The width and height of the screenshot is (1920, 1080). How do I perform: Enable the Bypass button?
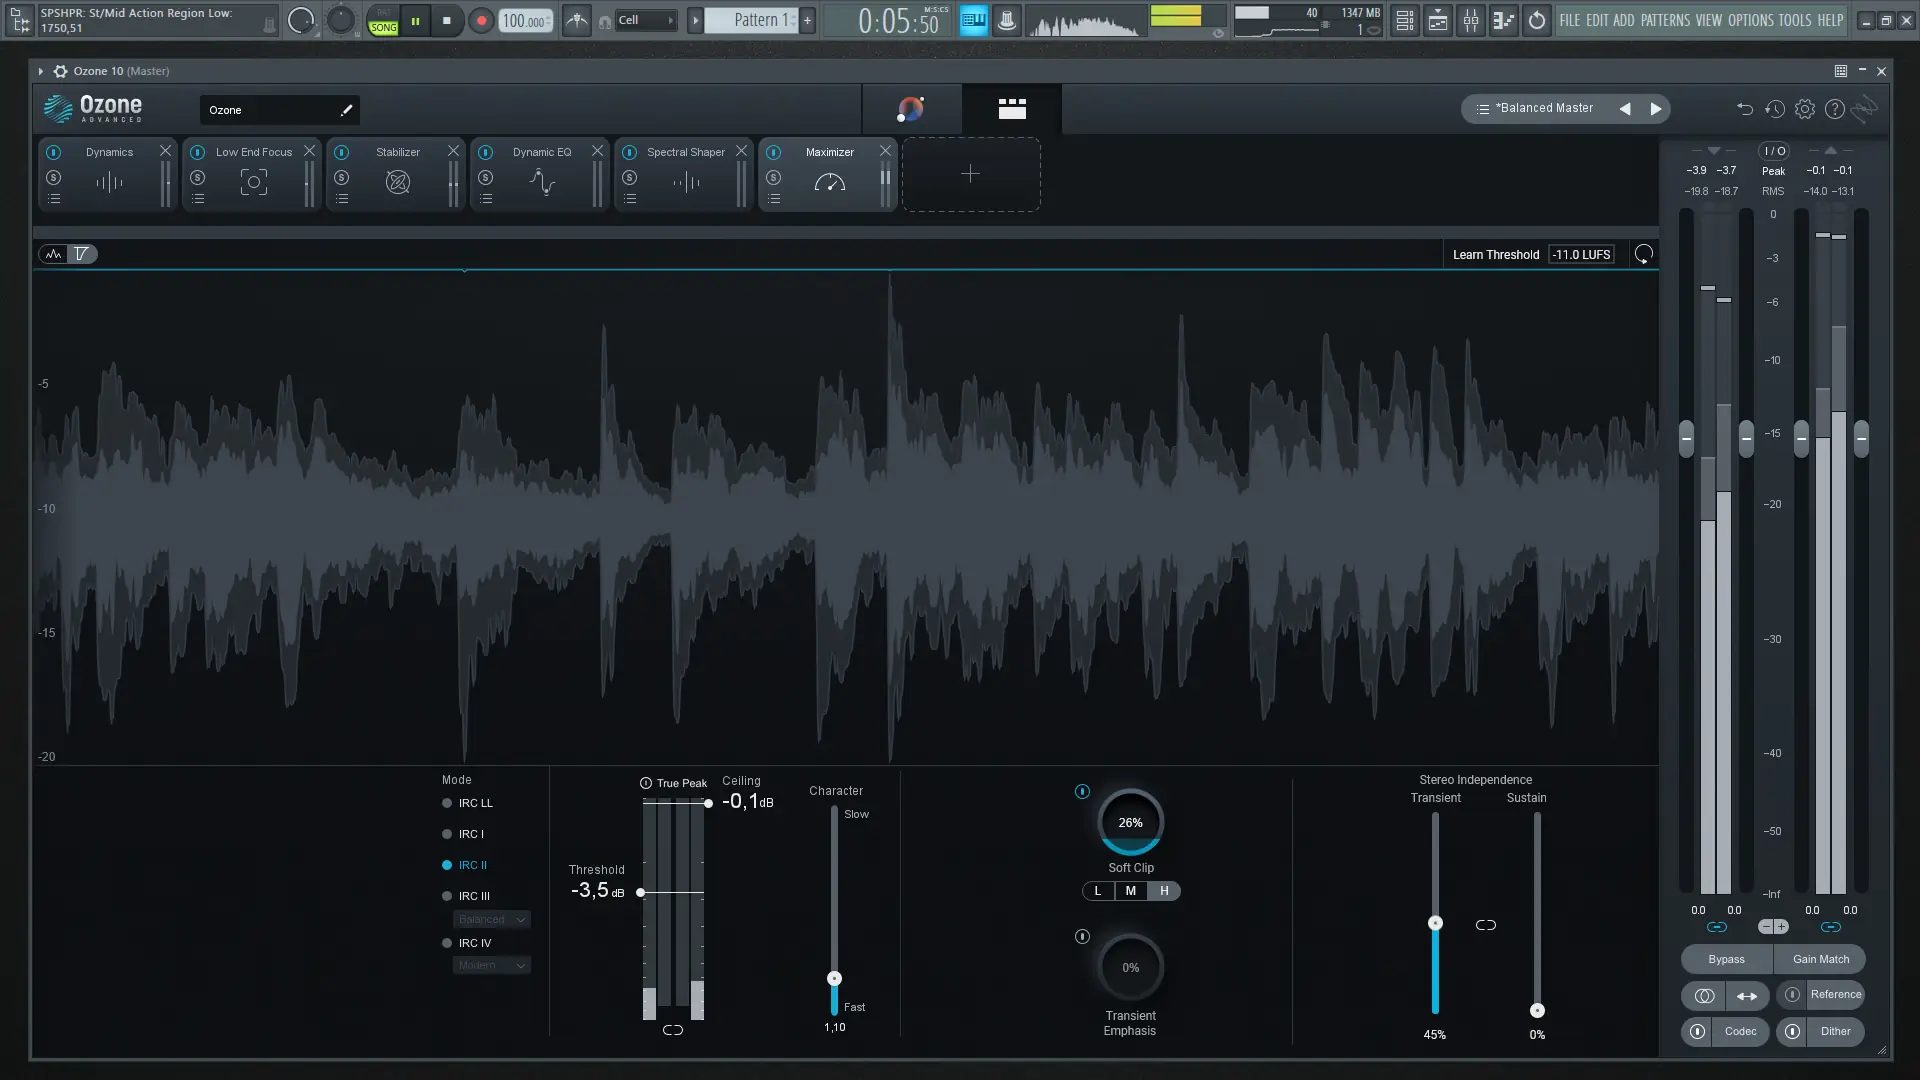coord(1725,959)
